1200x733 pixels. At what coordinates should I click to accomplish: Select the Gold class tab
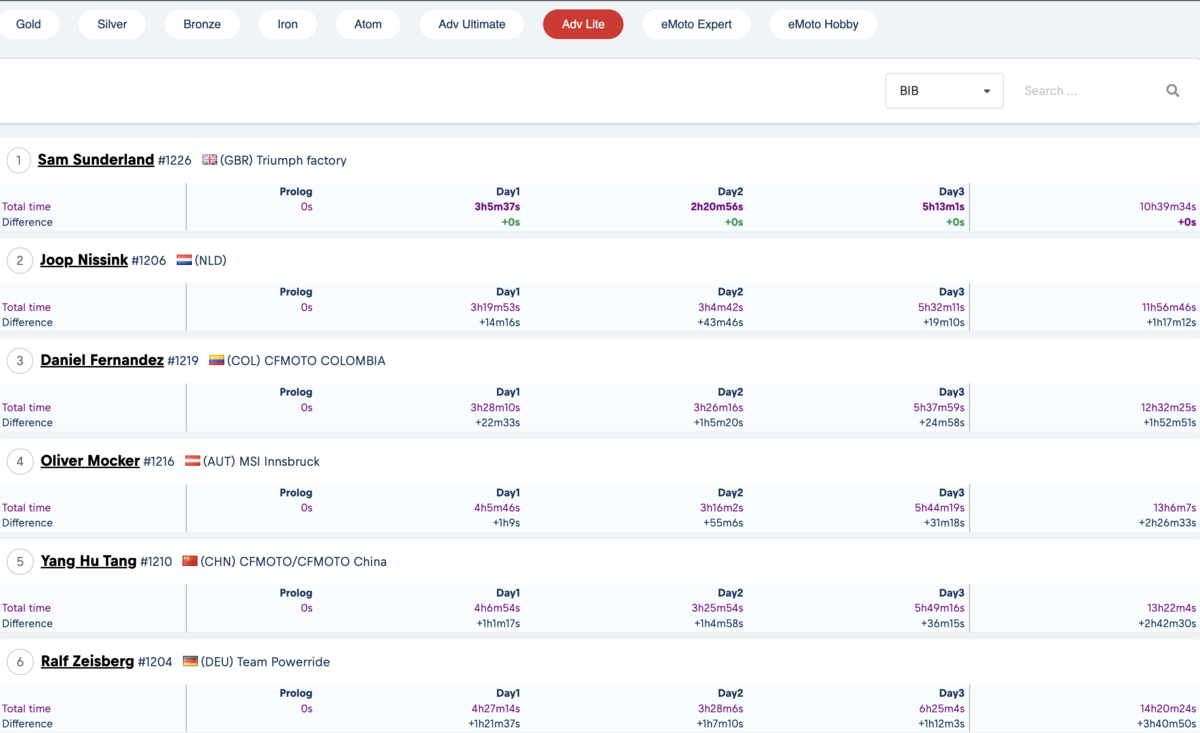click(x=29, y=24)
